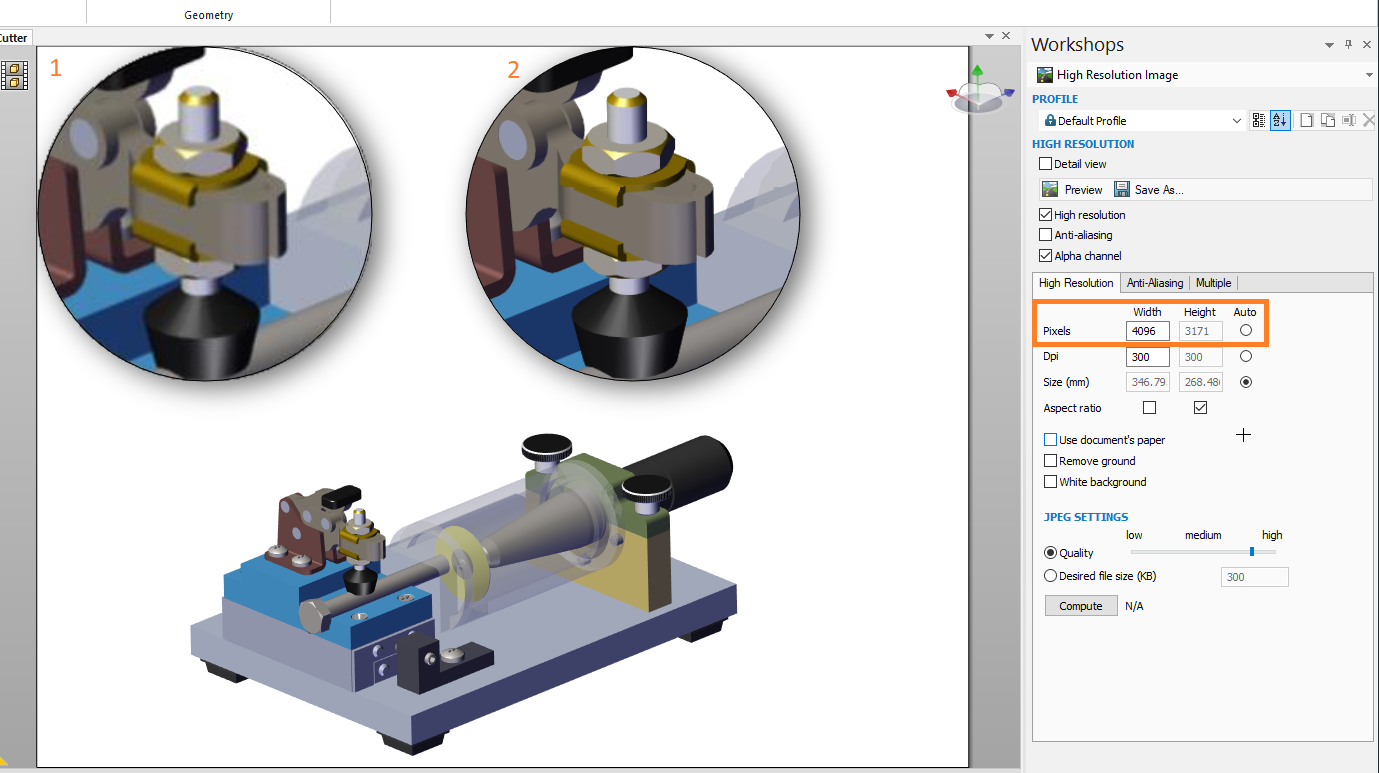Viewport: 1379px width, 773px height.
Task: Pin the Workshops panel
Action: pos(1348,45)
